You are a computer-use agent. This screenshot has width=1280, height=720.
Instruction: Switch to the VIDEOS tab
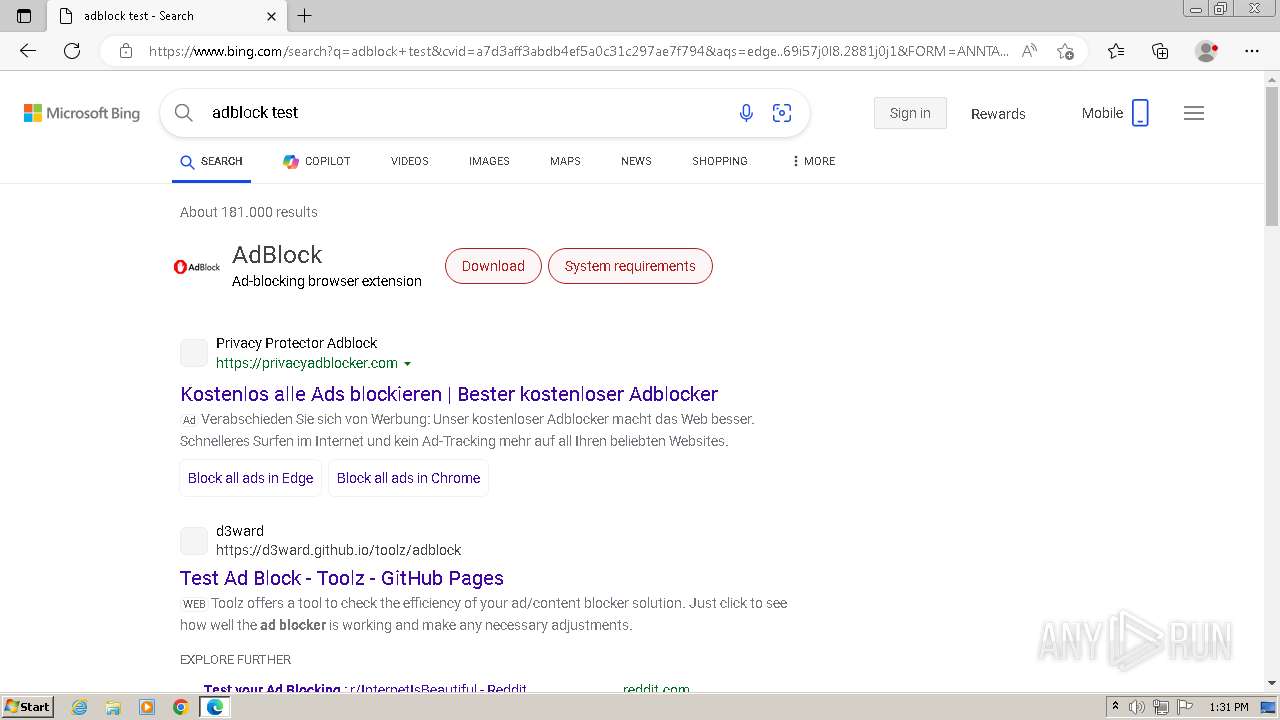[x=410, y=161]
